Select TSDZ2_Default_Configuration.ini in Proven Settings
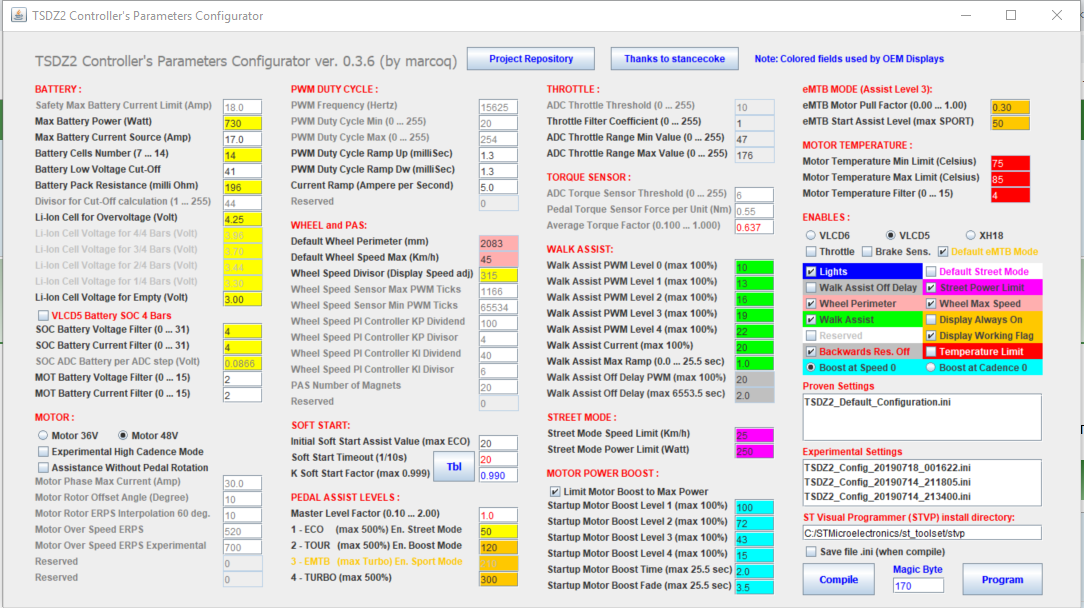 coord(877,402)
